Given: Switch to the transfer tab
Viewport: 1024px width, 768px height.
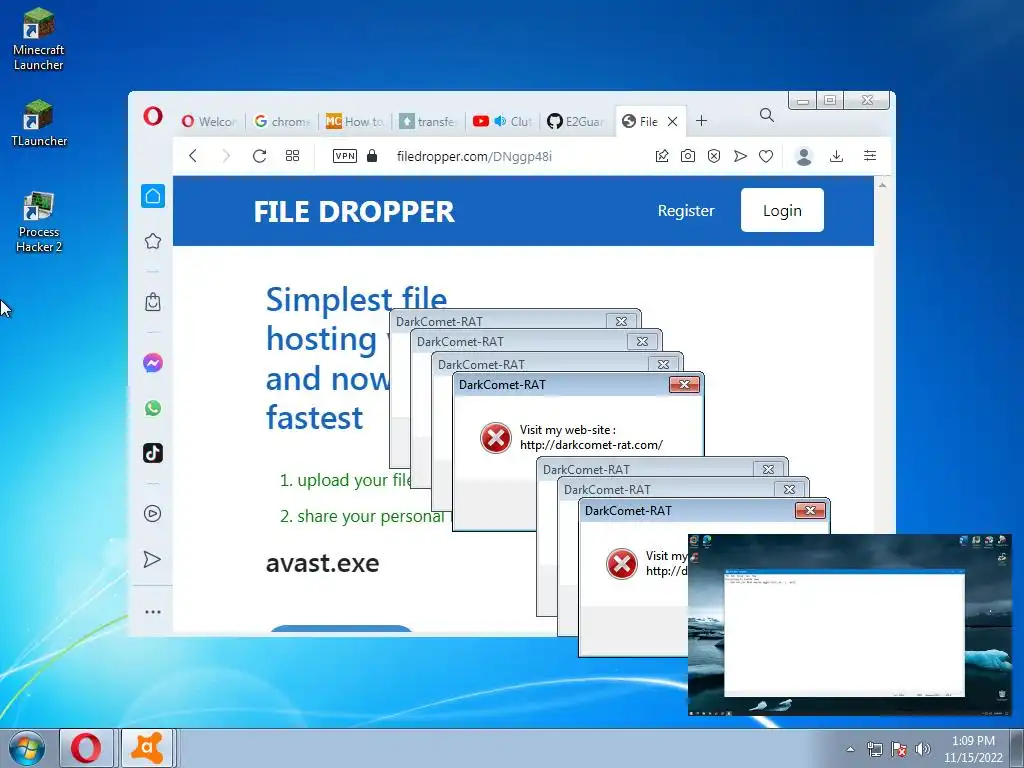Looking at the screenshot, I should tap(428, 121).
